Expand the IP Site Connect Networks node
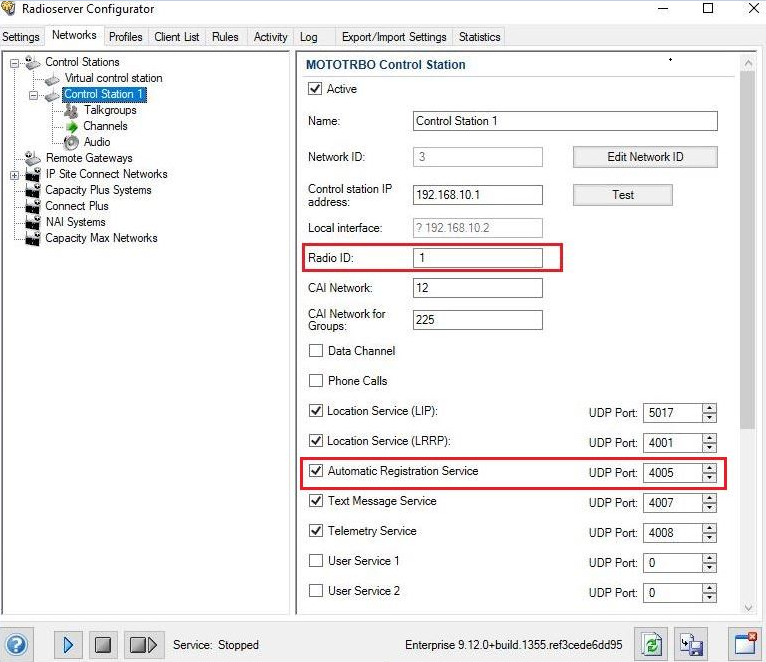766x662 pixels. (x=15, y=175)
